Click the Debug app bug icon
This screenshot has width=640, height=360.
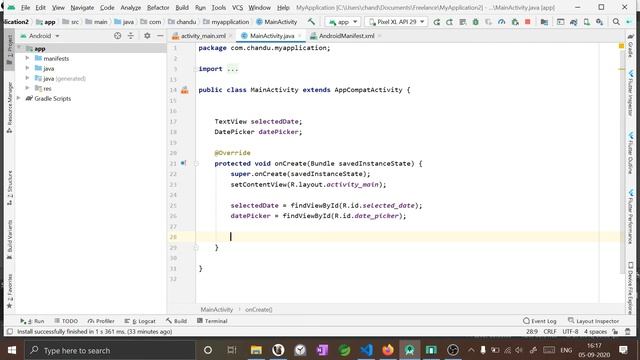(x=476, y=22)
